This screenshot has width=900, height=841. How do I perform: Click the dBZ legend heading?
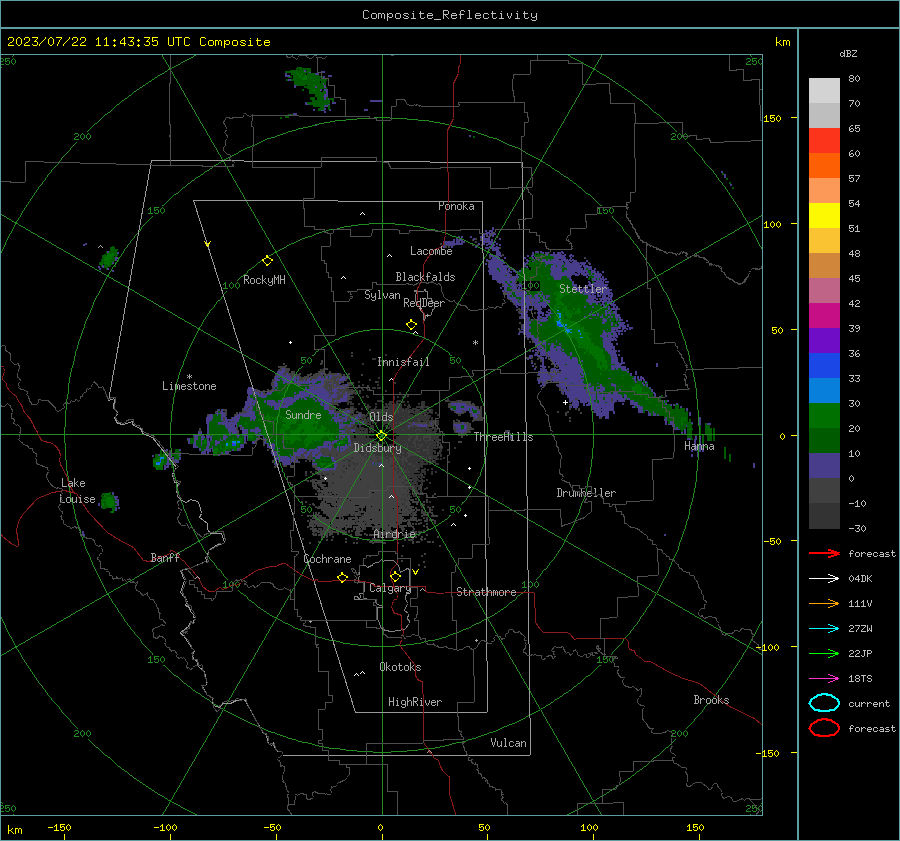(x=848, y=54)
